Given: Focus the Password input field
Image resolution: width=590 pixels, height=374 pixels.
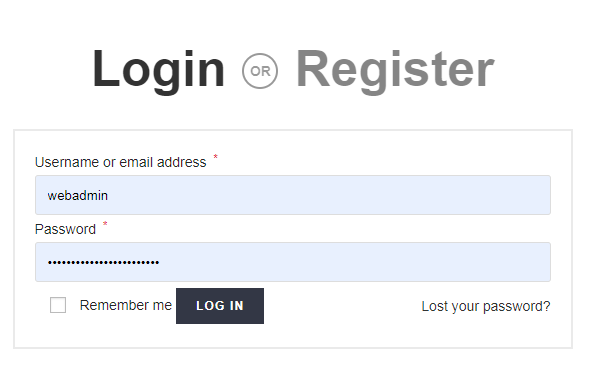Looking at the screenshot, I should click(293, 262).
